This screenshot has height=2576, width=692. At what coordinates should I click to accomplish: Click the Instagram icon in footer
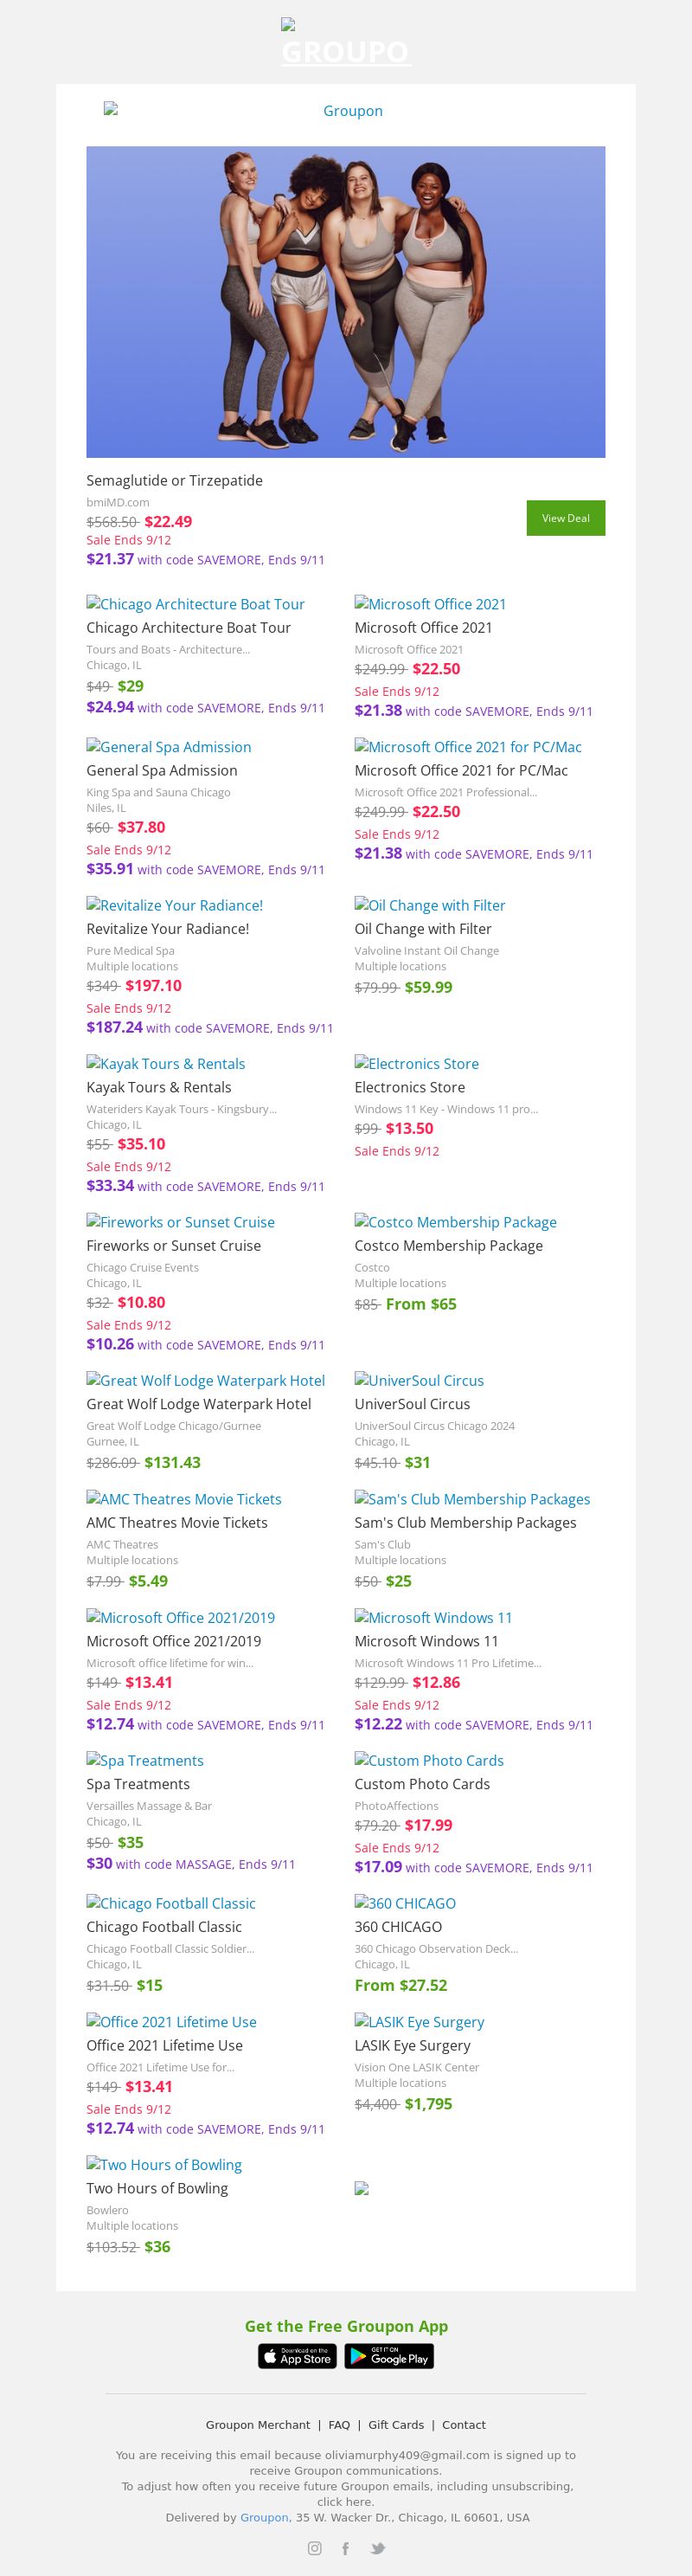click(x=314, y=2548)
